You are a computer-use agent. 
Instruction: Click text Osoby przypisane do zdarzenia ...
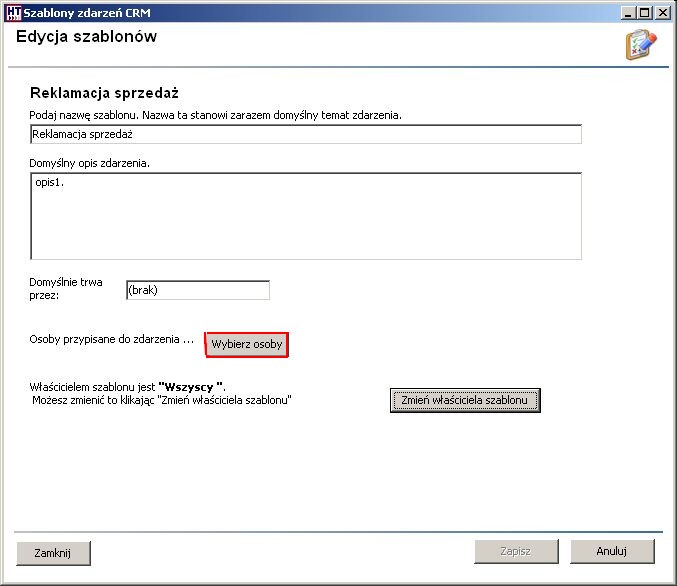111,339
